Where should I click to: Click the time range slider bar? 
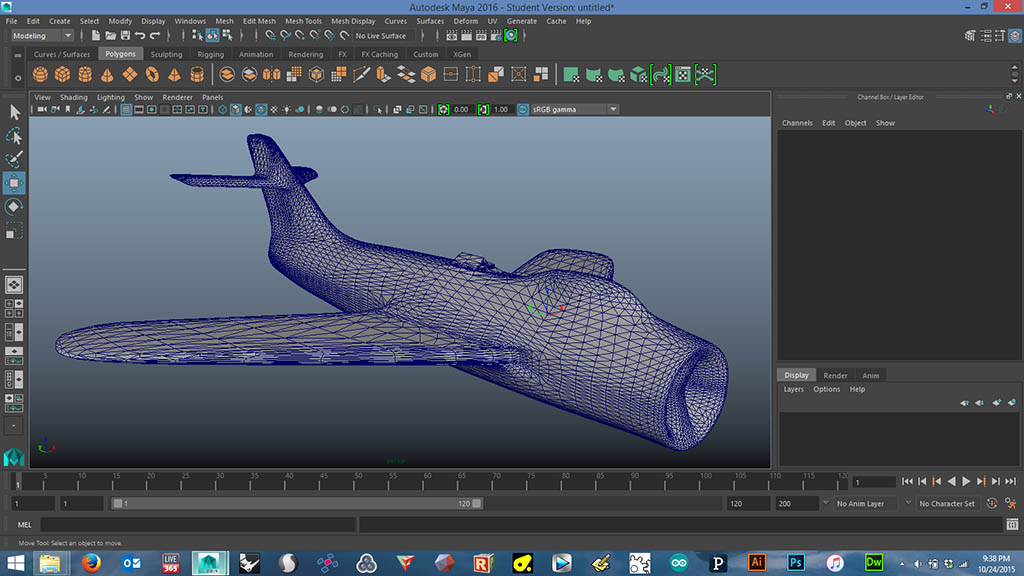(x=296, y=504)
